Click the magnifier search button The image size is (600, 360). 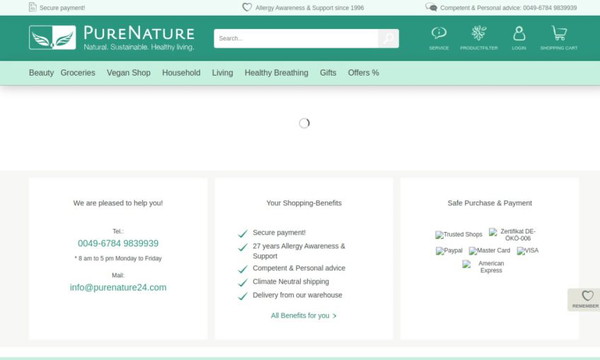coord(388,38)
